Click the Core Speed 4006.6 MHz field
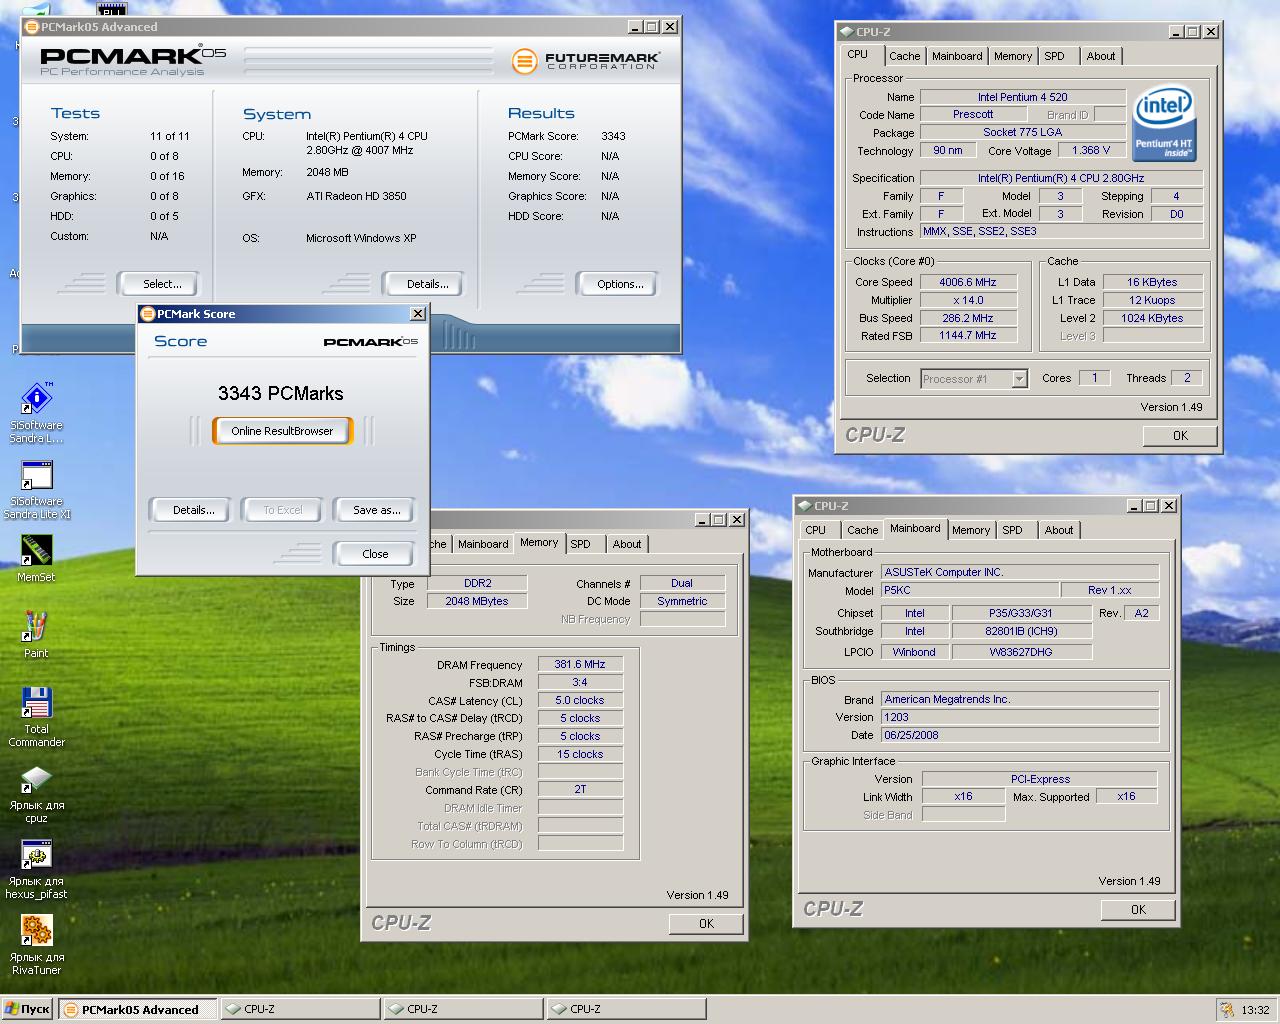Screen dimensions: 1280x1024 coord(968,282)
